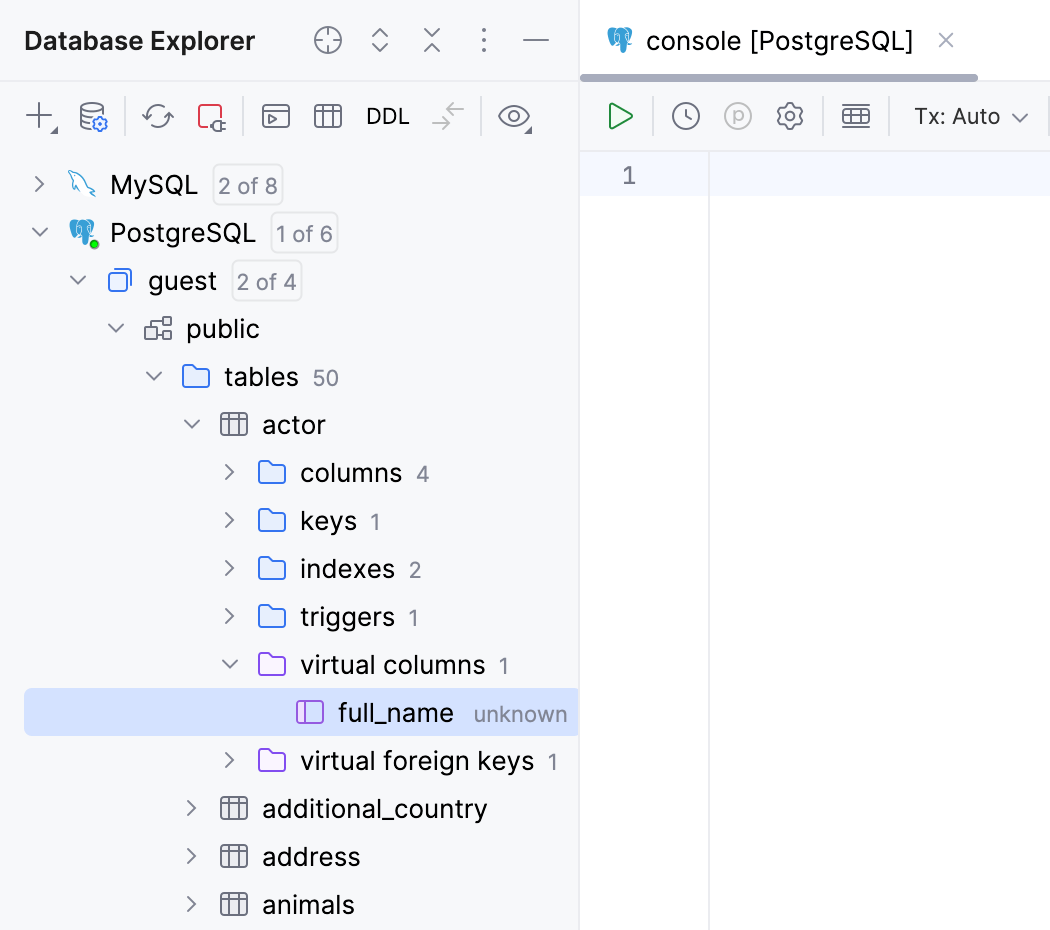Click the Select Opened File target icon
1050x930 pixels.
(x=328, y=40)
